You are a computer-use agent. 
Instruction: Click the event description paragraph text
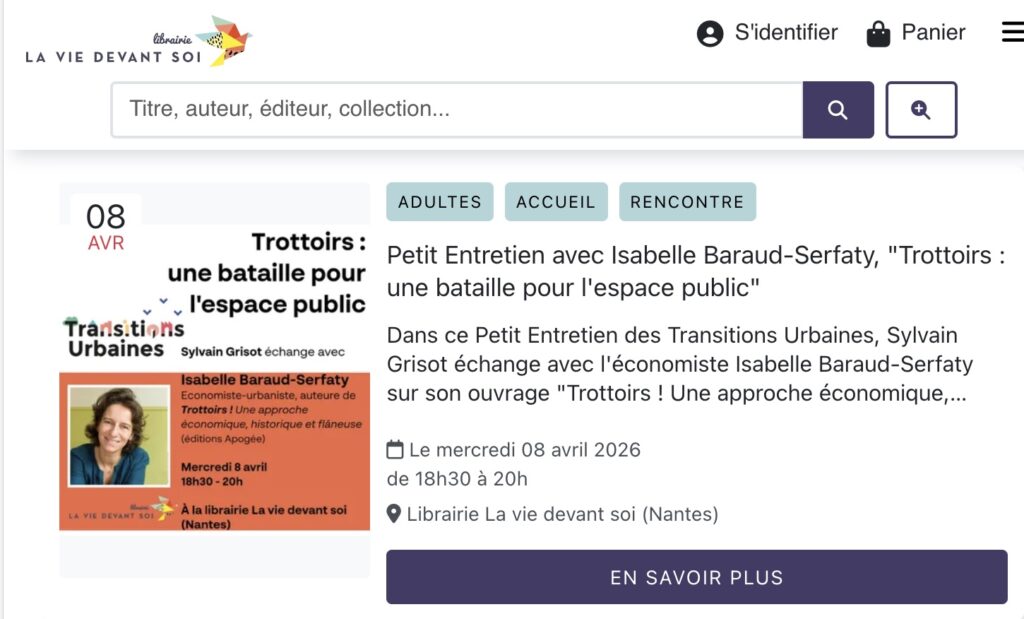[x=680, y=364]
